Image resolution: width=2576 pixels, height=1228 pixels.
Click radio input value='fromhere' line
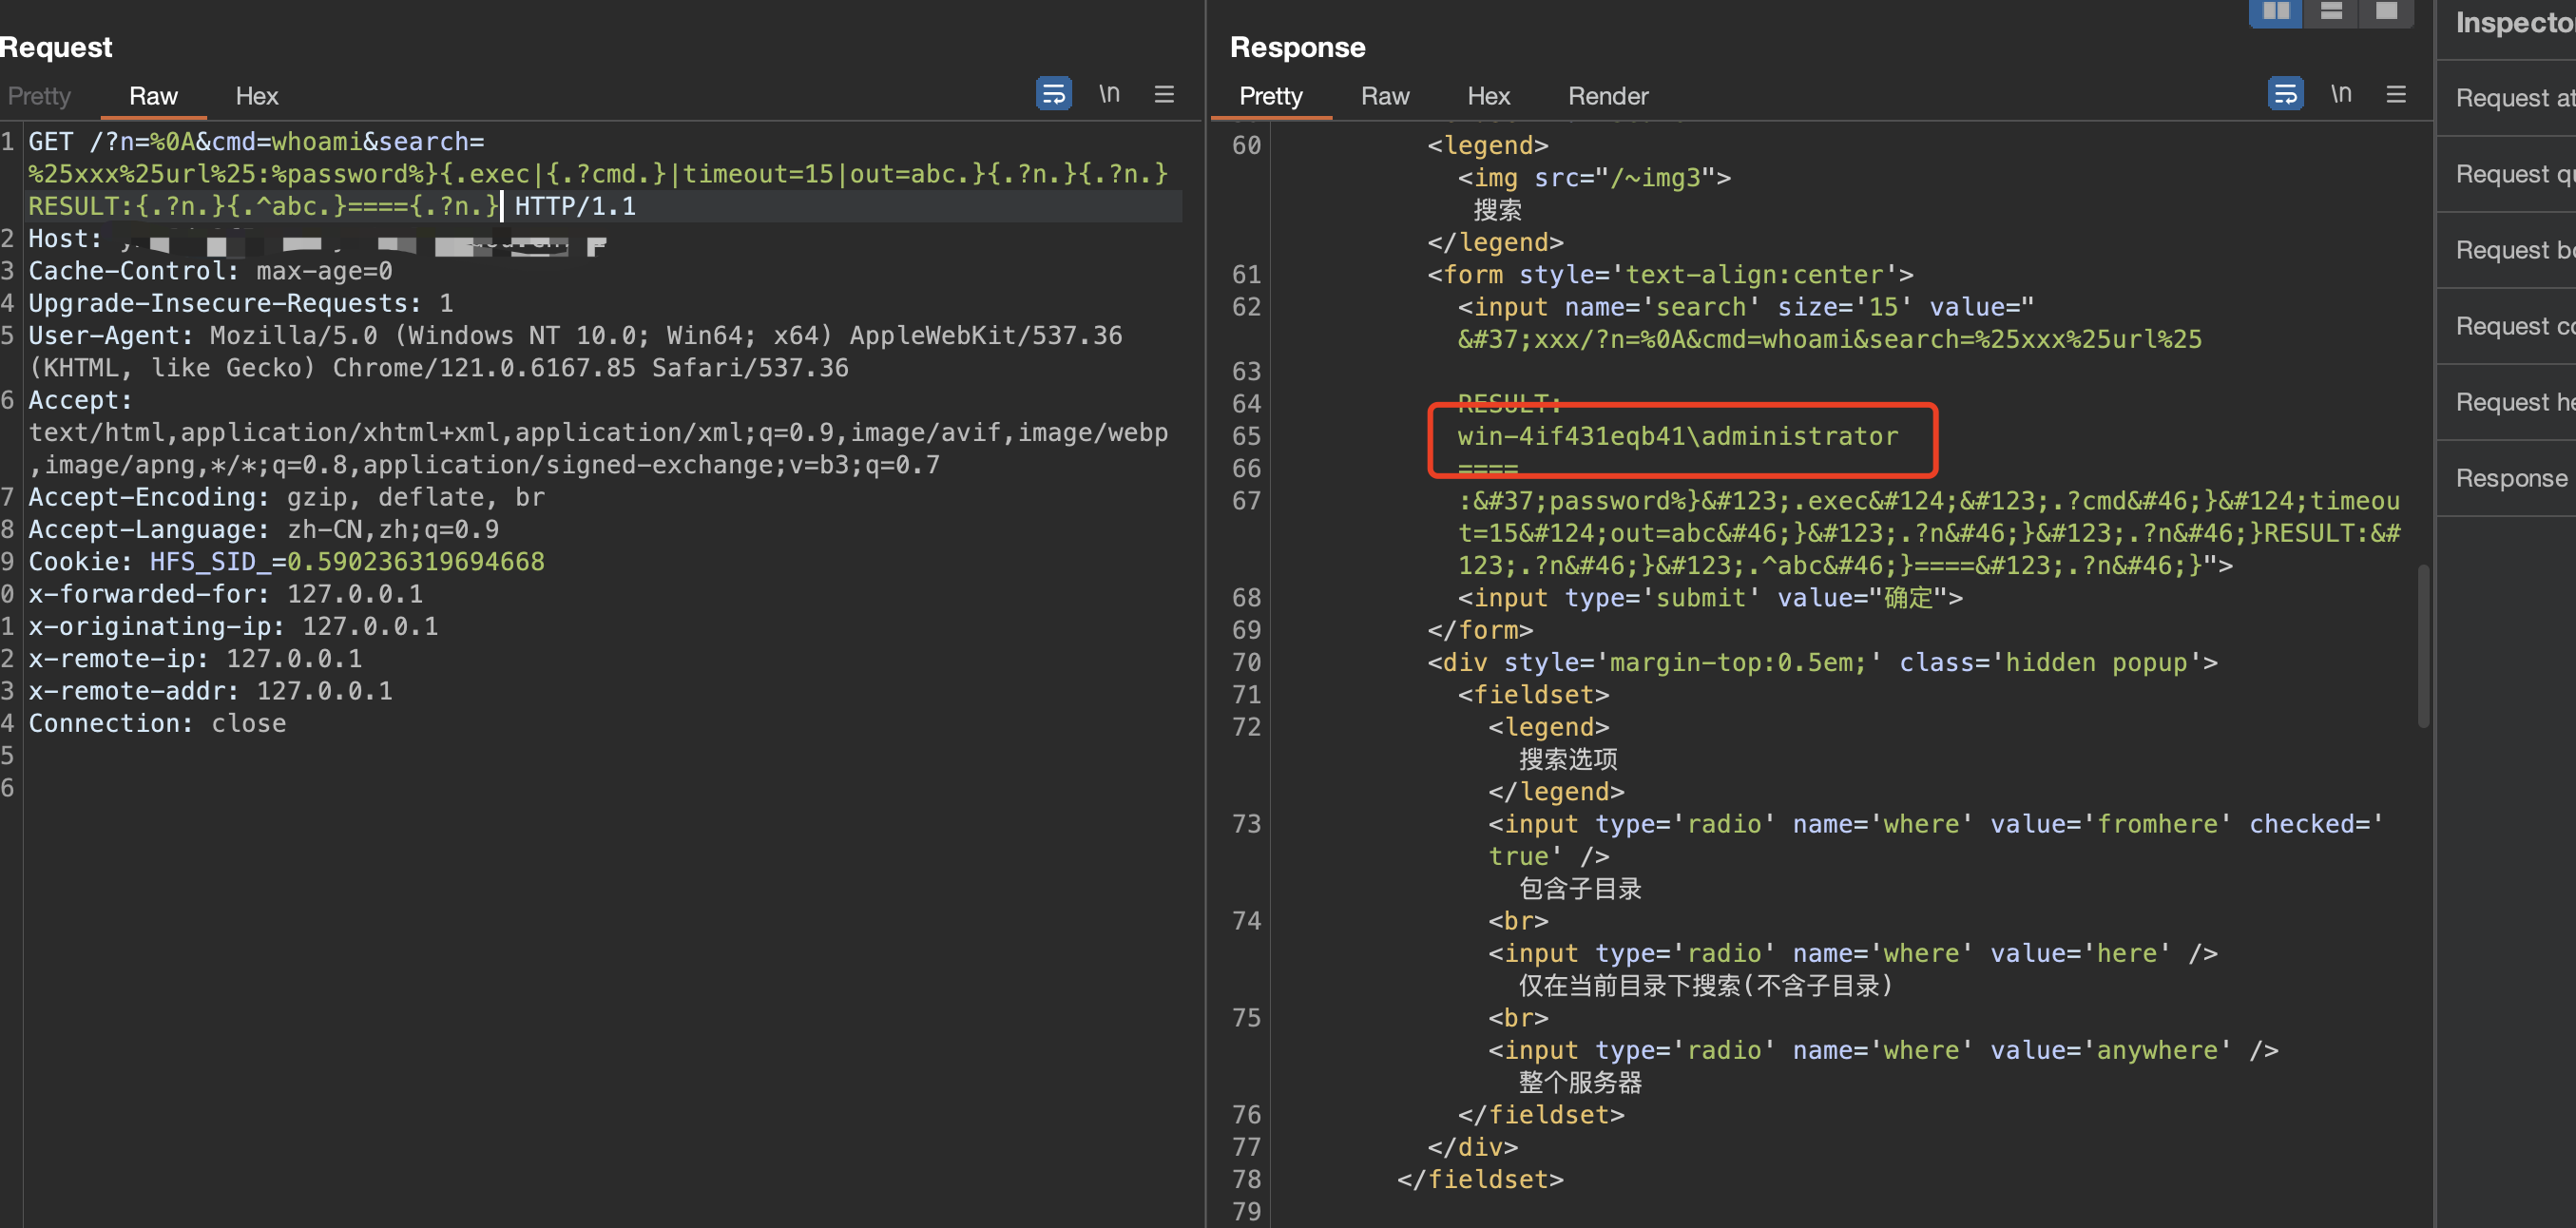(x=1937, y=840)
